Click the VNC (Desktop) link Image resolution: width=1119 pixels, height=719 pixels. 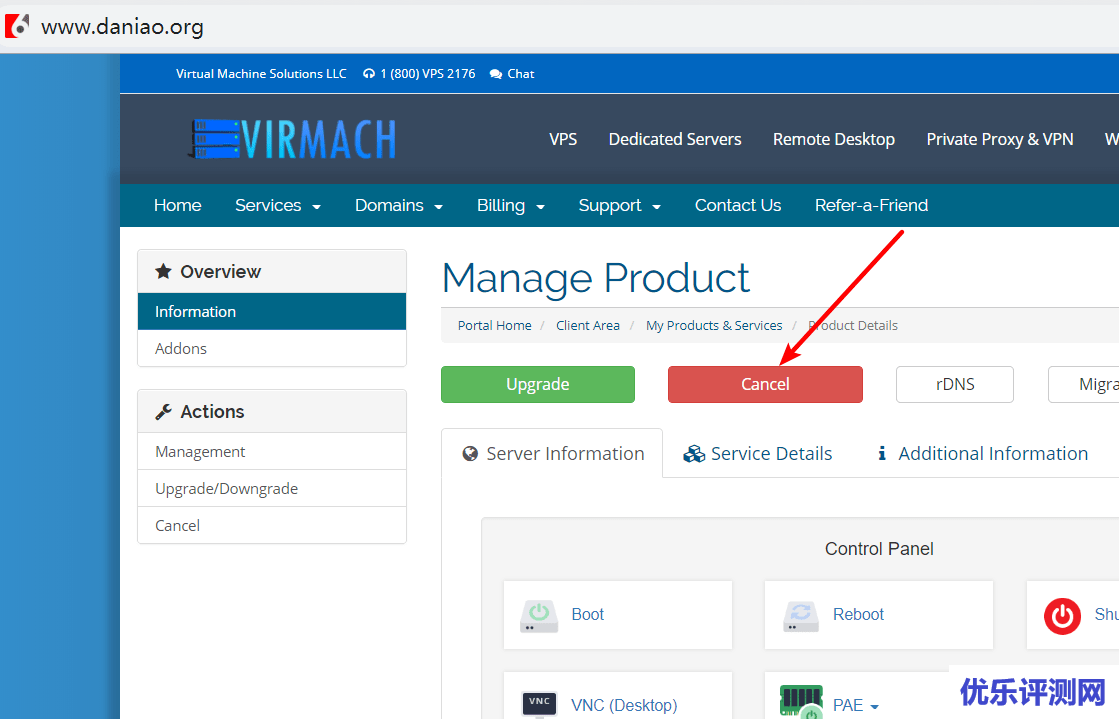tap(624, 705)
